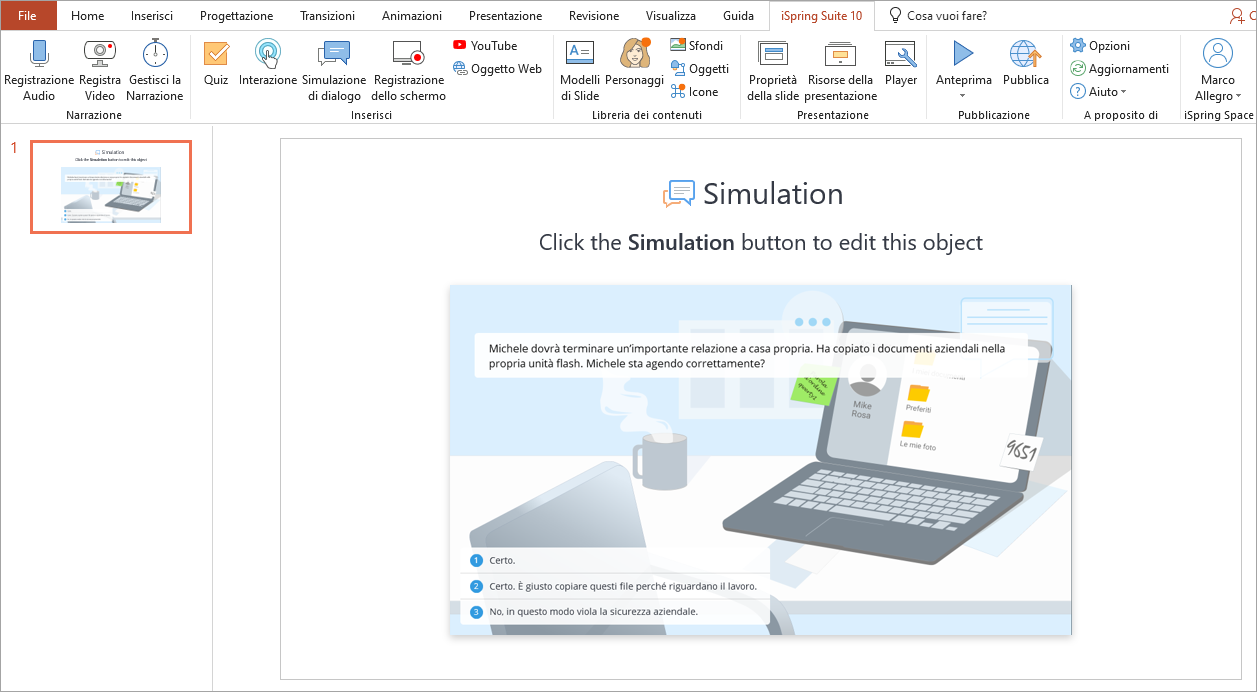Type in the Cosa vuoi fare search box
The height and width of the screenshot is (692, 1257).
(946, 16)
